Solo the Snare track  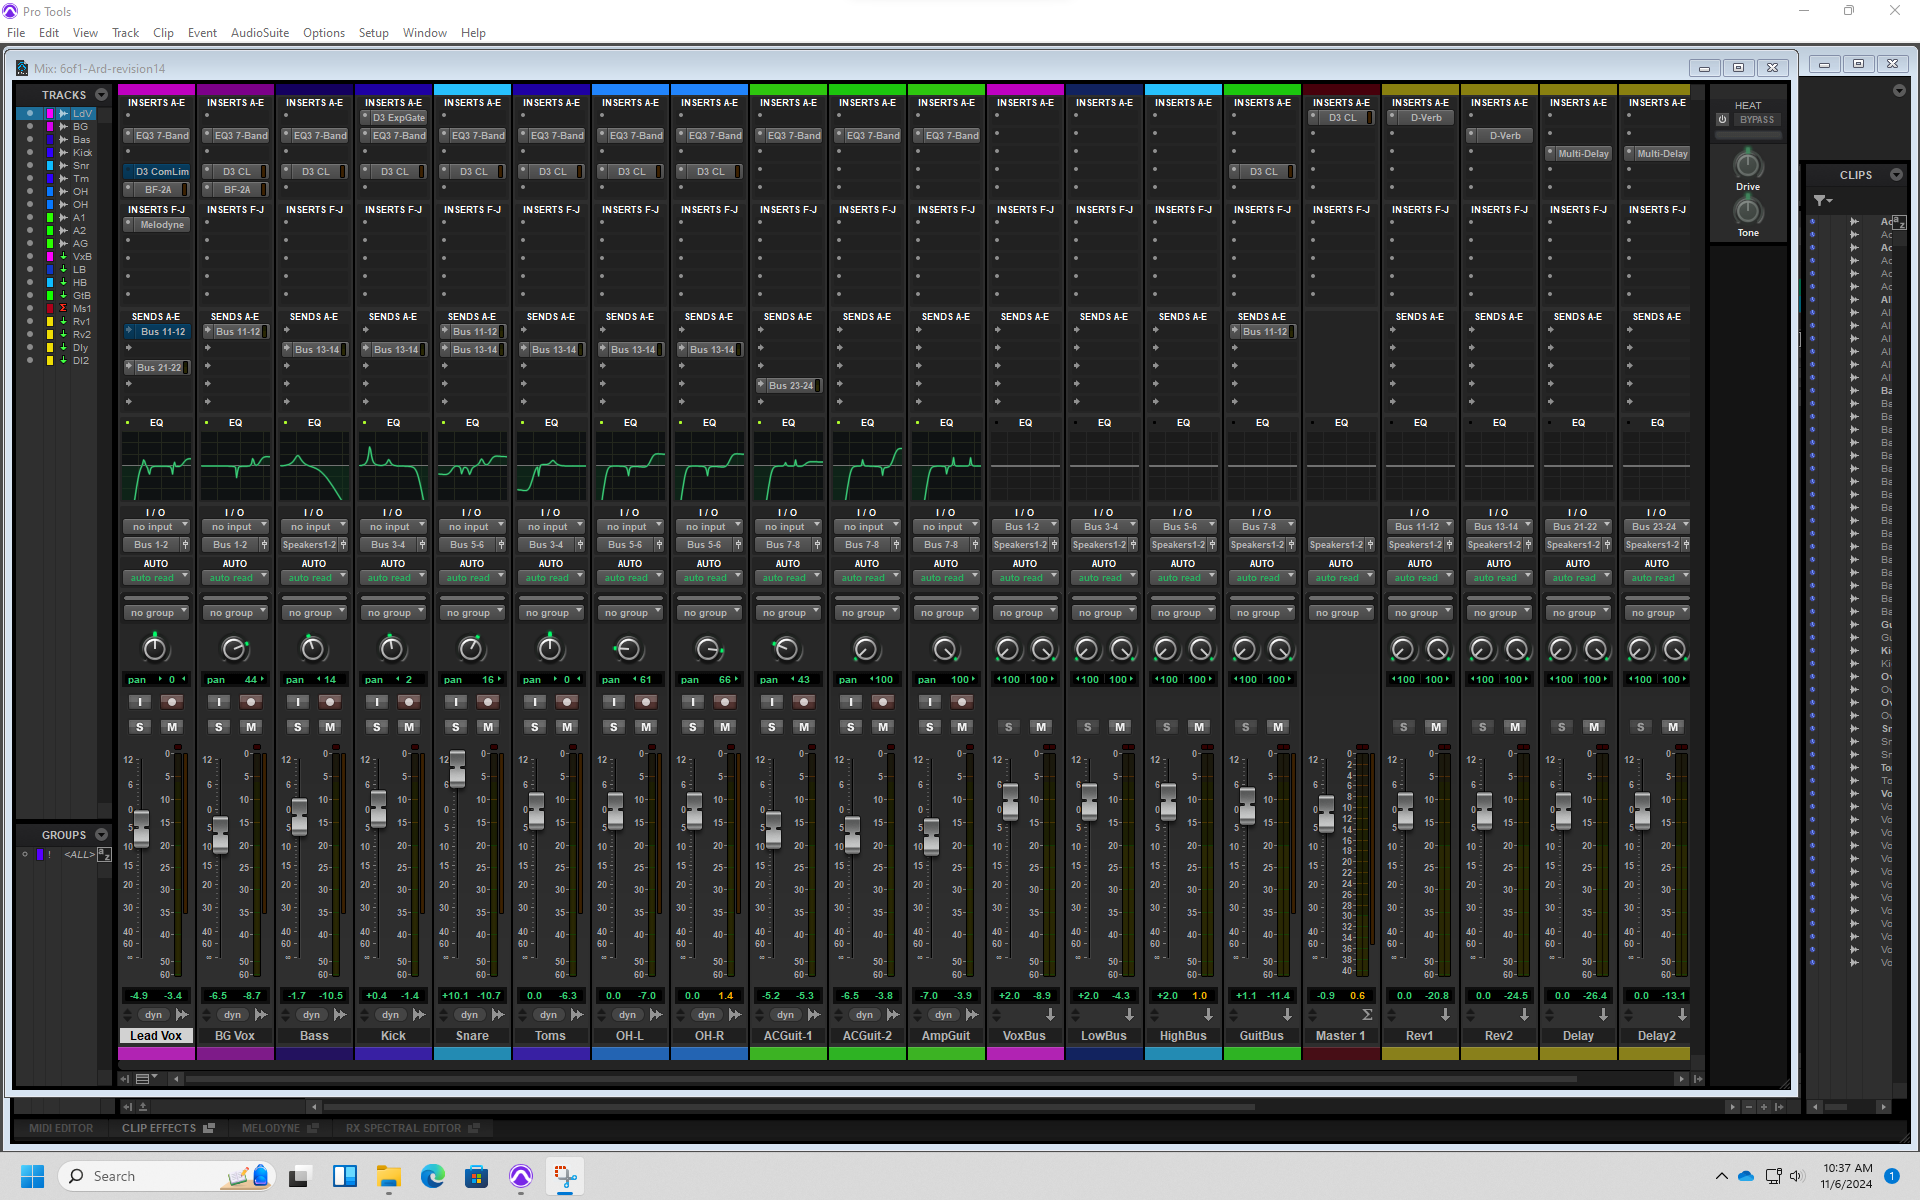pos(456,727)
